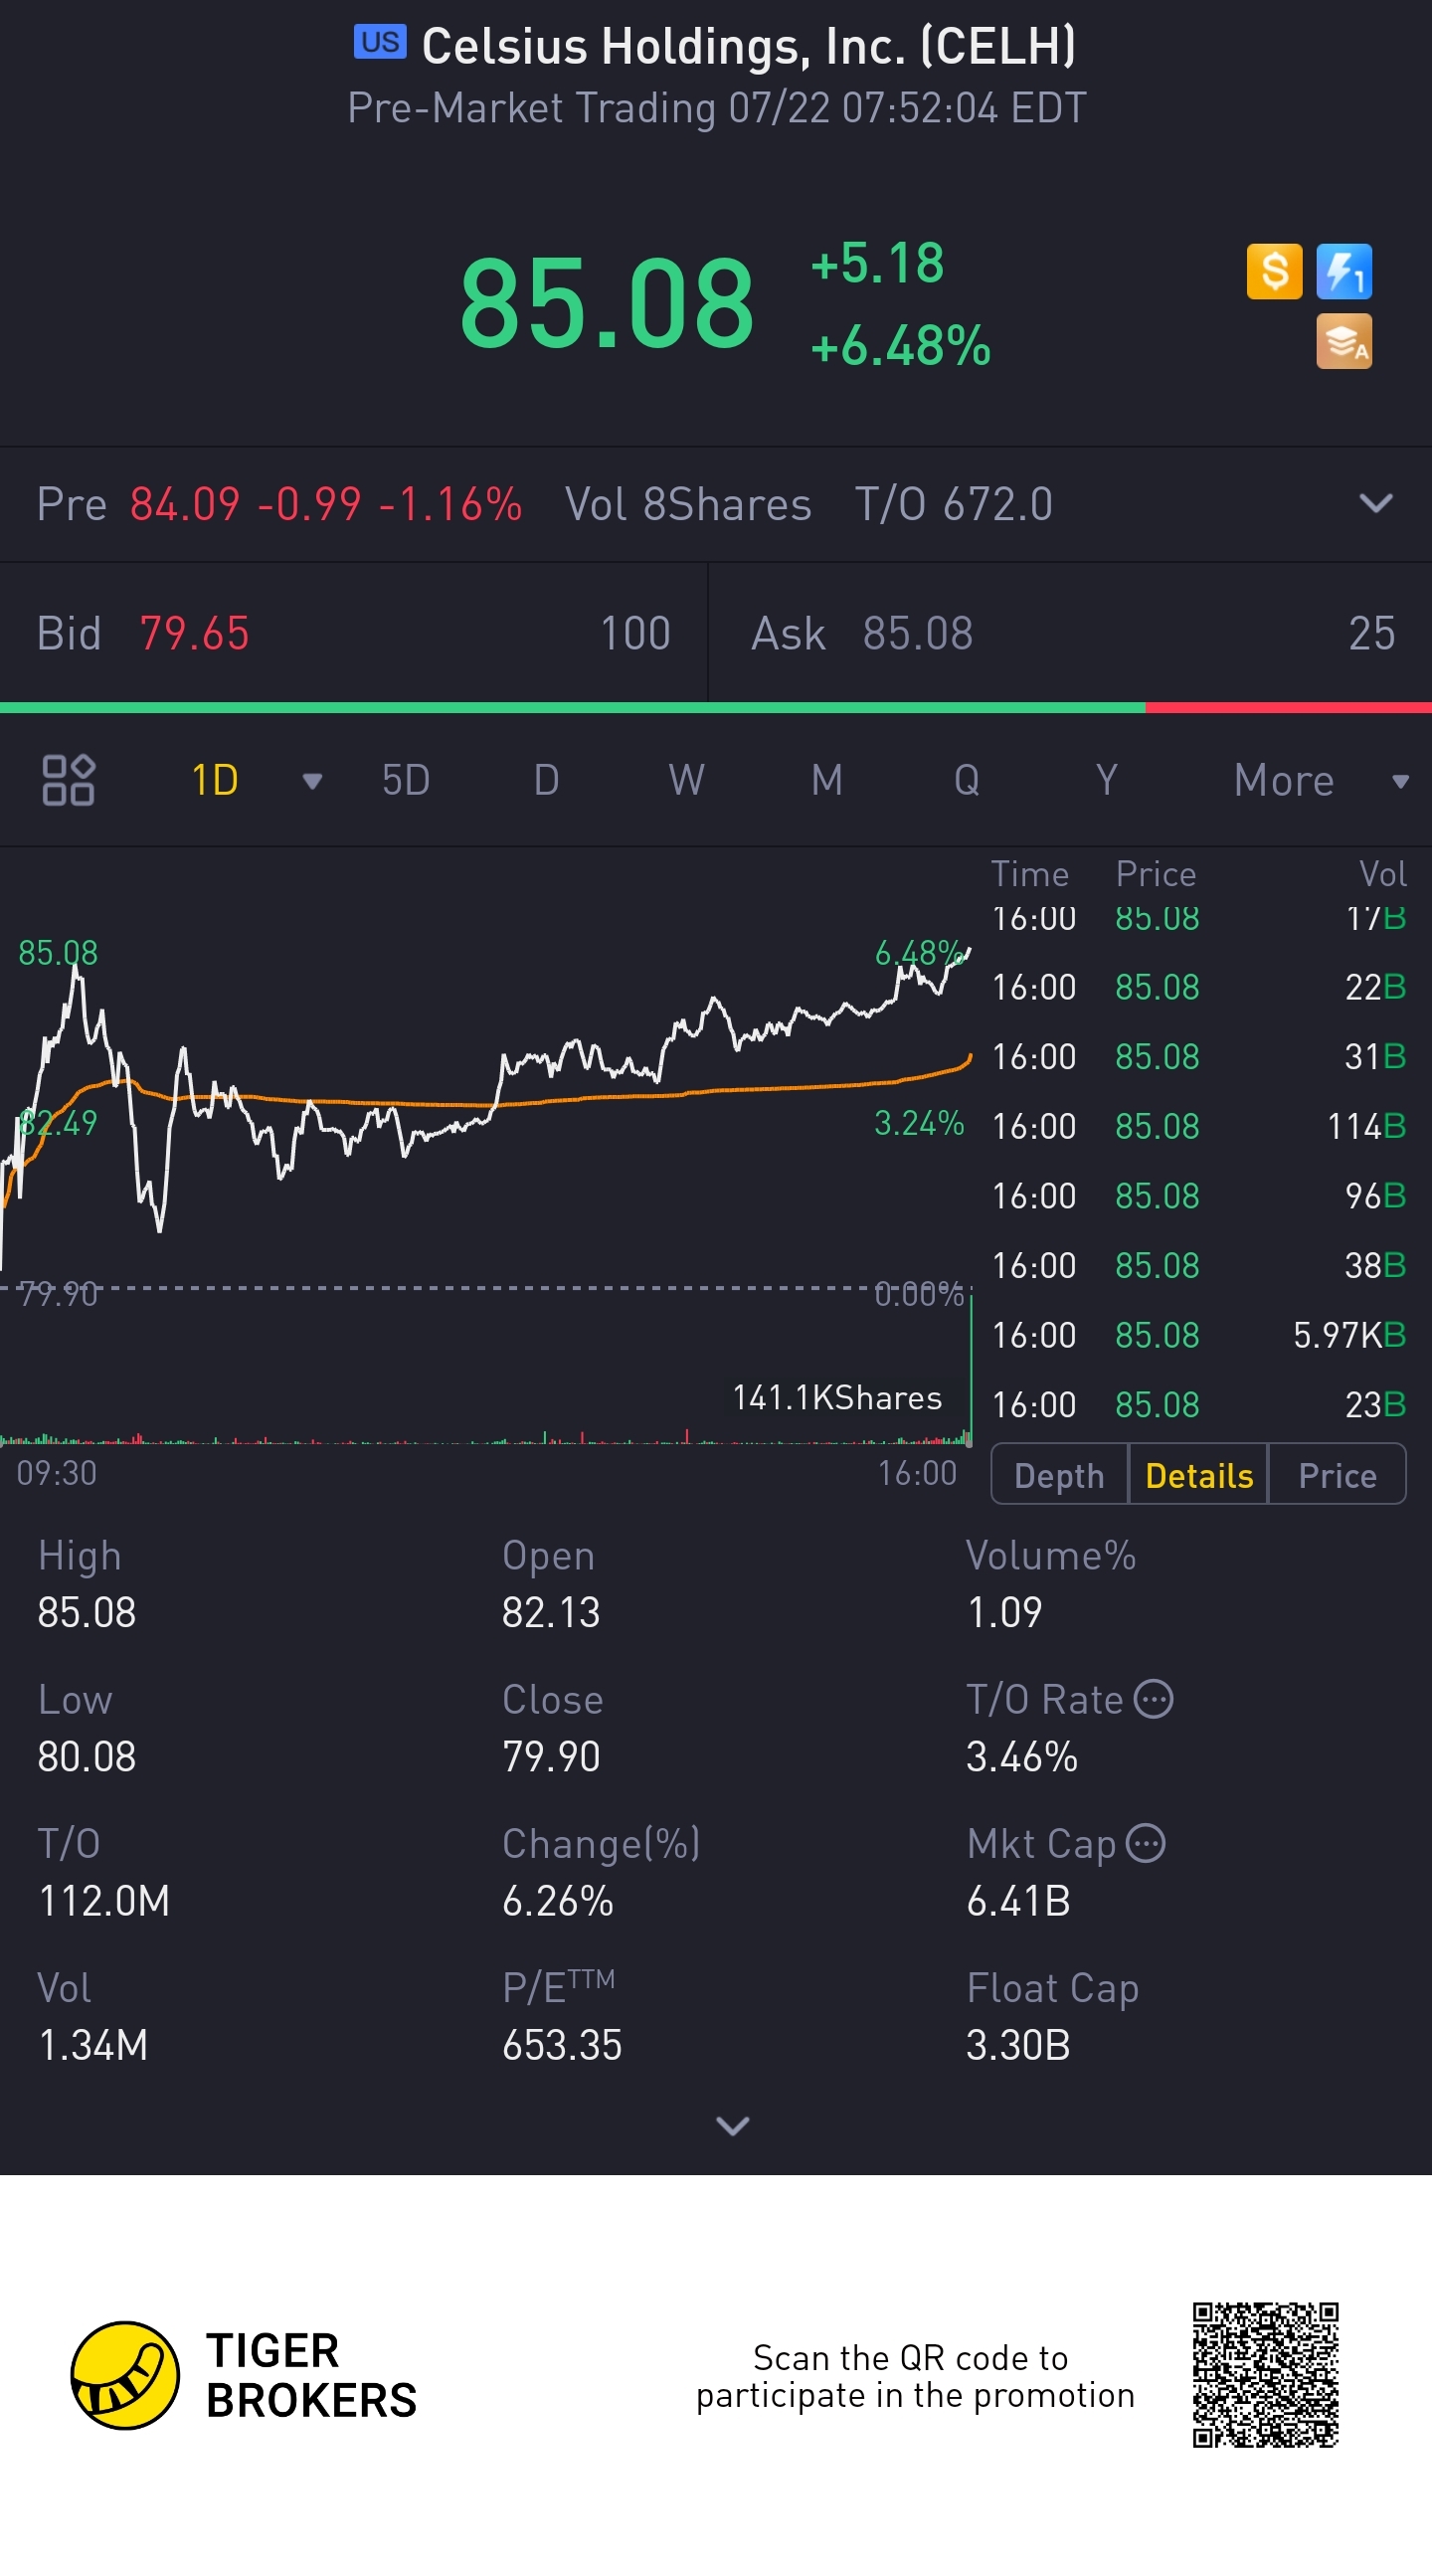Tap the Low value 80.08

pos(87,1756)
